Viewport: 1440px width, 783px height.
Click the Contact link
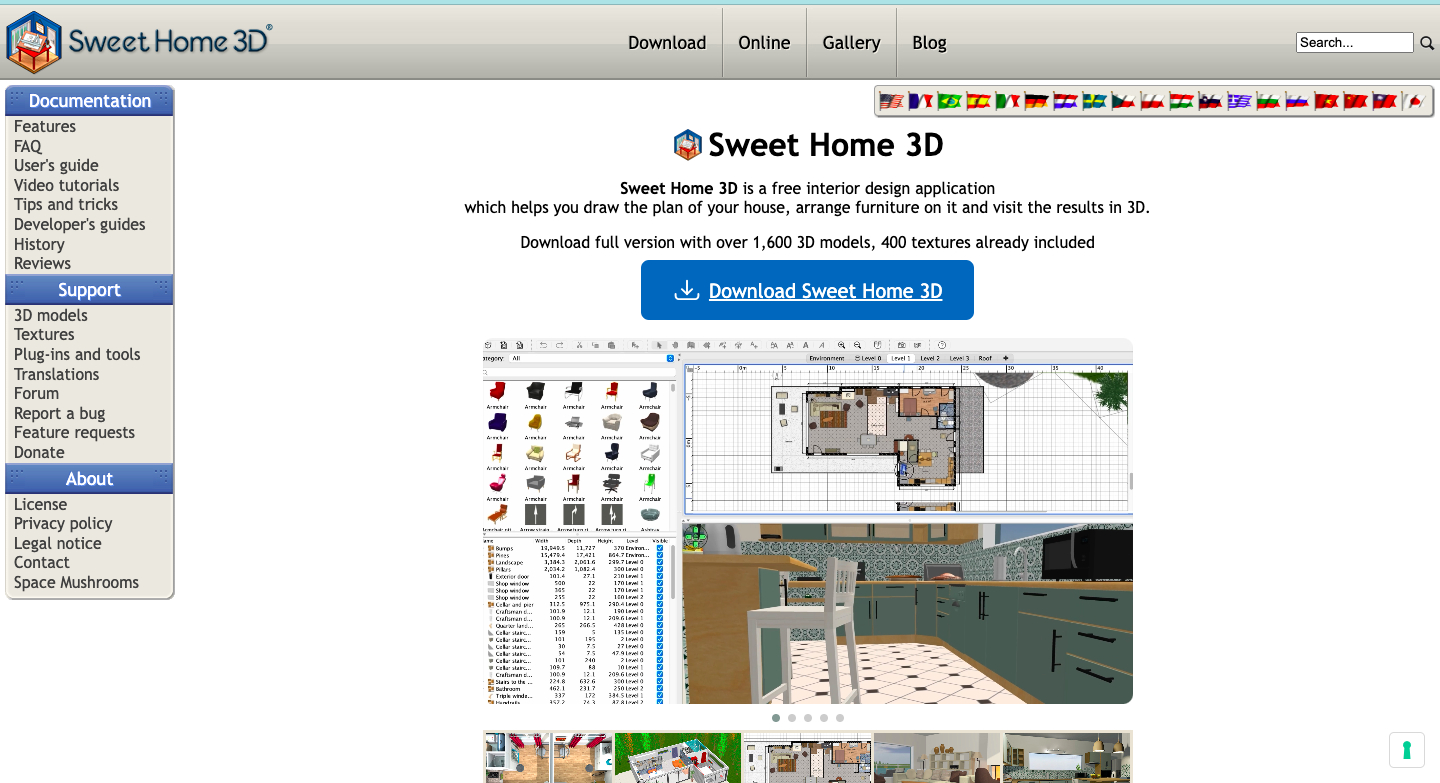tap(41, 562)
